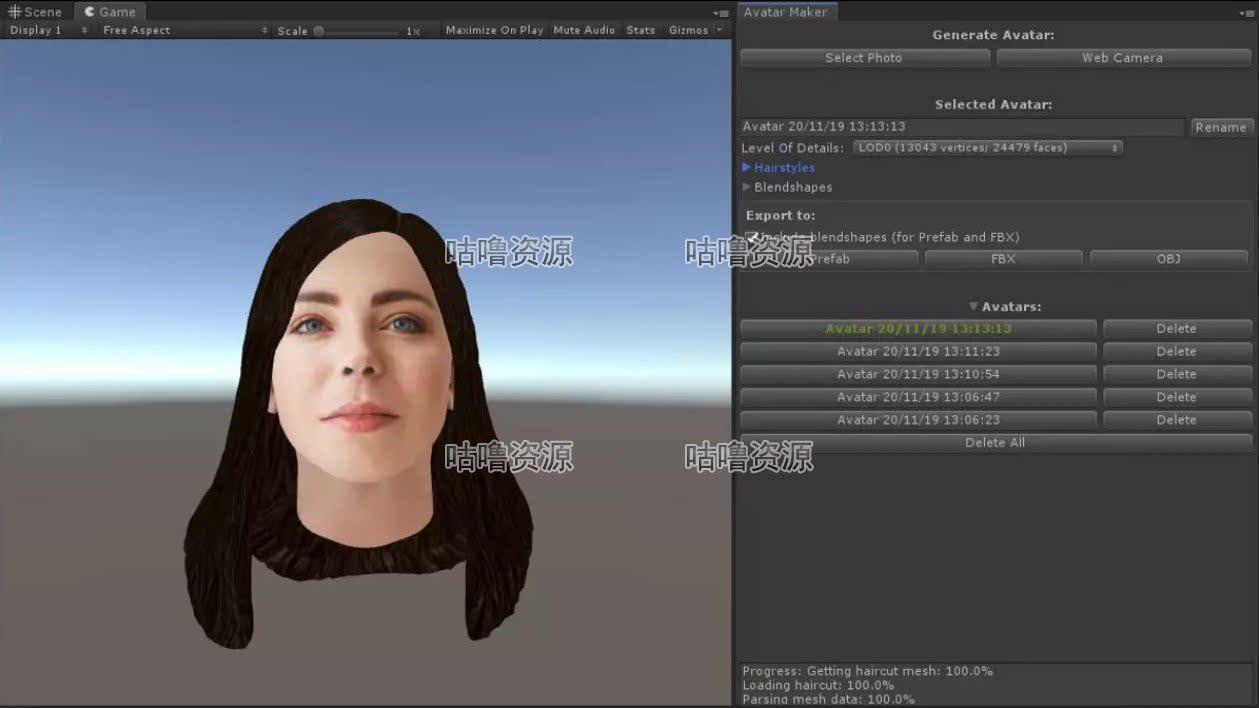The width and height of the screenshot is (1259, 708).
Task: Click the Scale value 1x label
Action: pyautogui.click(x=413, y=31)
